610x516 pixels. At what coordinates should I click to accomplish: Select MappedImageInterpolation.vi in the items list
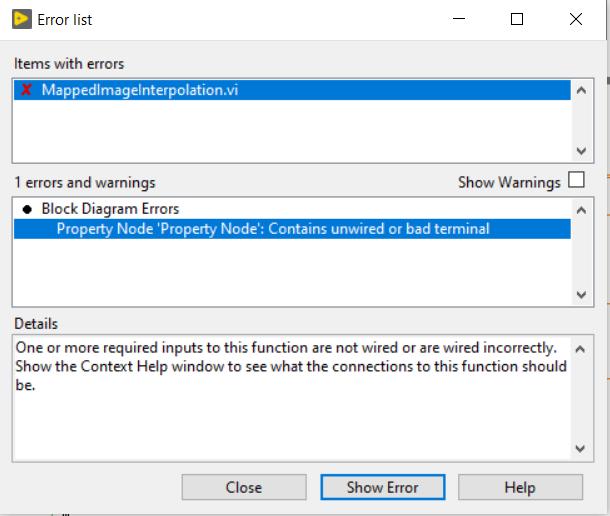click(140, 90)
